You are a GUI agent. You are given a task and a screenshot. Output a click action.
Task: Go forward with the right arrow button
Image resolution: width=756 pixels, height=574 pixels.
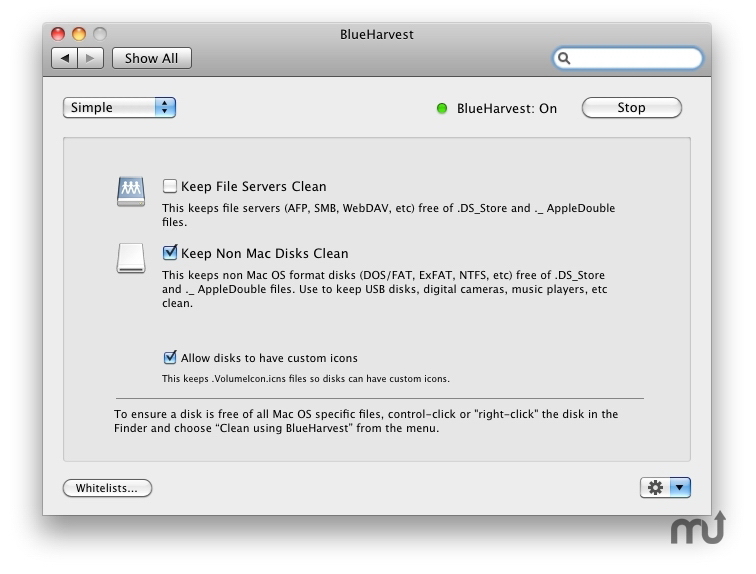(89, 58)
